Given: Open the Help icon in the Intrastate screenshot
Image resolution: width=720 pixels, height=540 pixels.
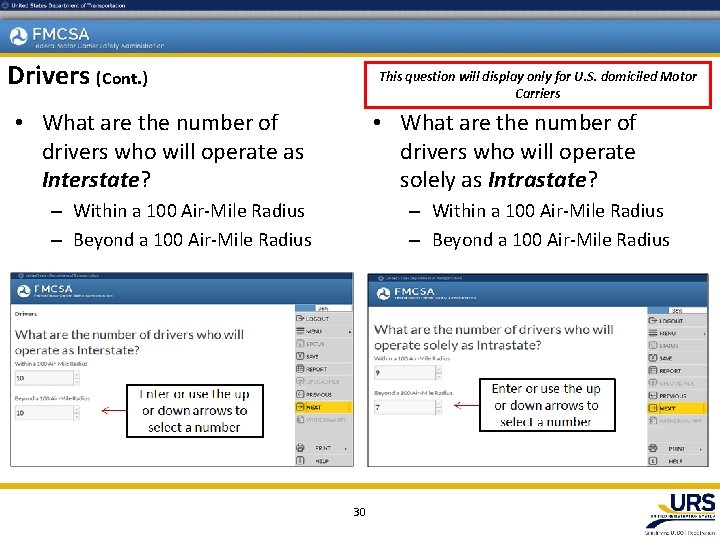Looking at the screenshot, I should tap(652, 461).
